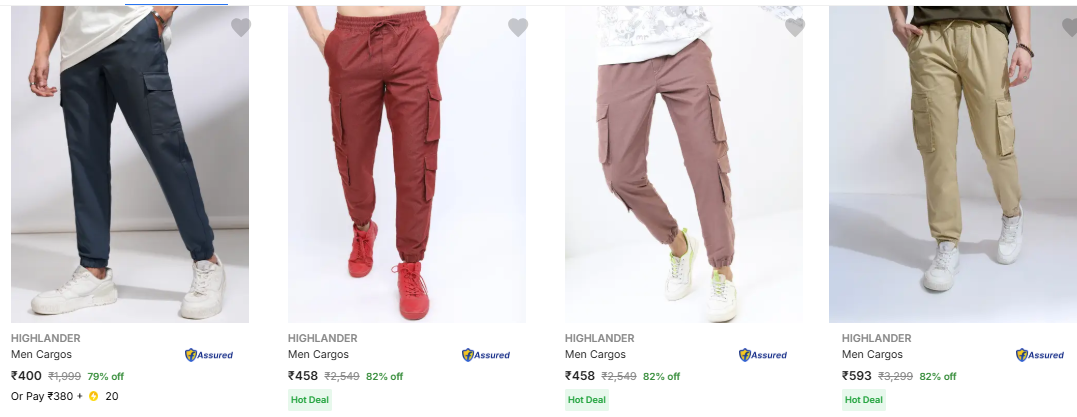Click the SuperCoin icon next to 20
The width and height of the screenshot is (1077, 417).
tap(93, 396)
